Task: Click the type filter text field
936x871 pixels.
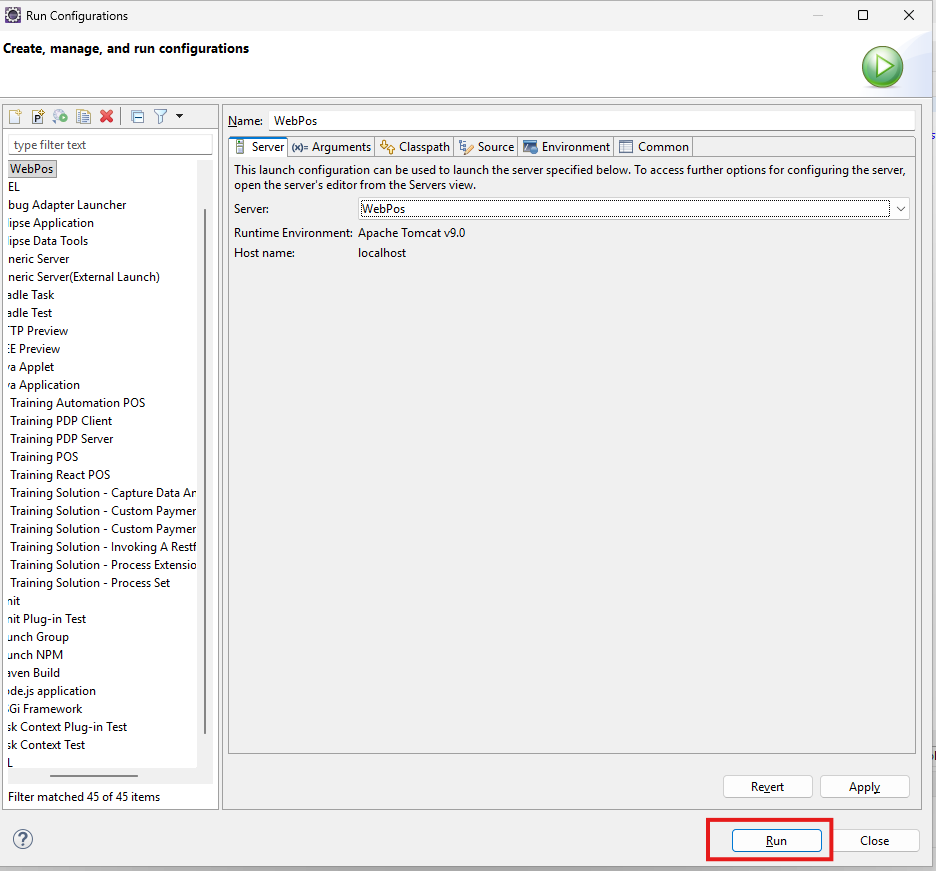Action: 110,145
